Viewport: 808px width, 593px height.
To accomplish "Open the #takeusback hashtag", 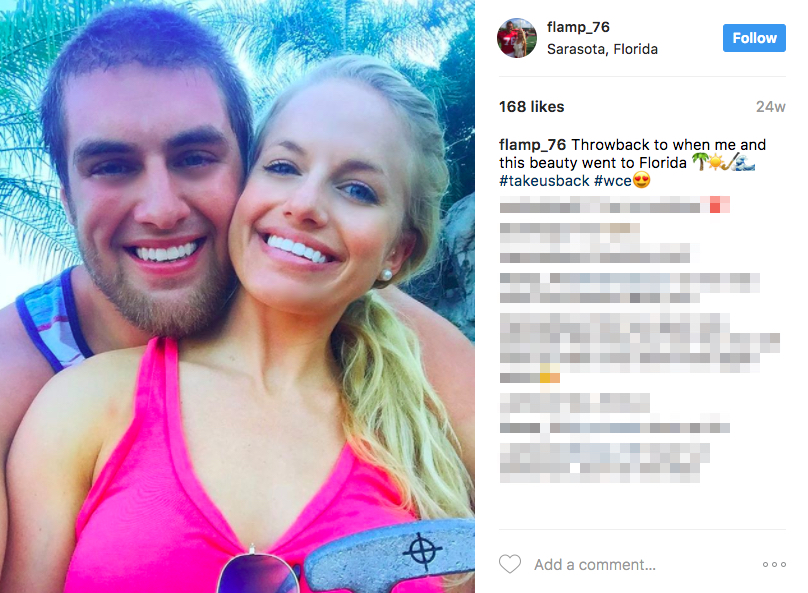I will tap(544, 181).
